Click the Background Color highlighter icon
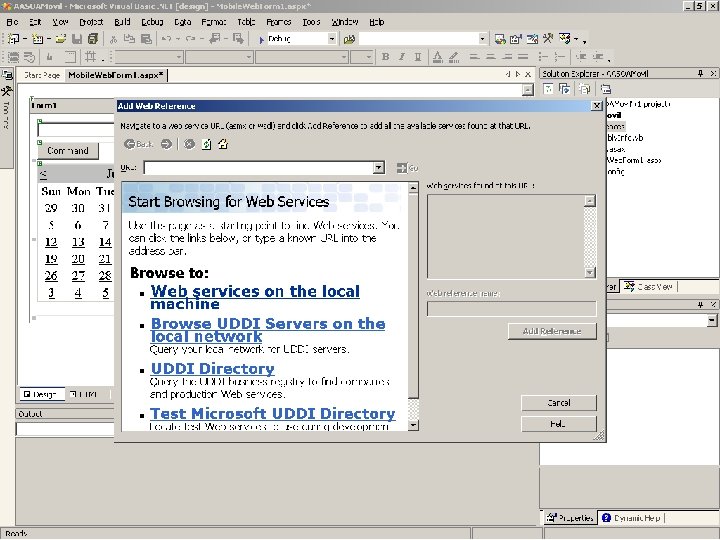 [x=454, y=57]
